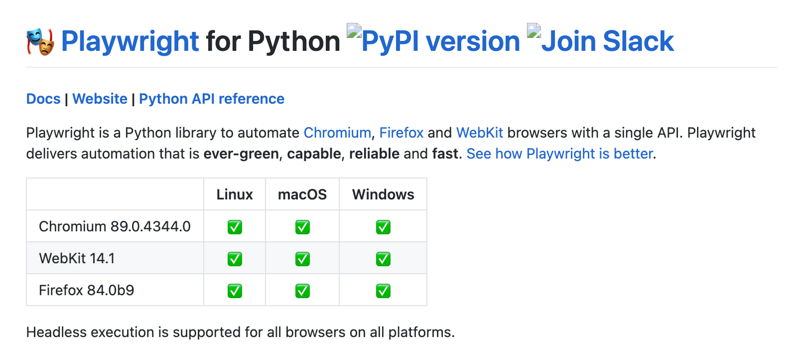
Task: Follow the Chromium link
Action: (x=337, y=133)
